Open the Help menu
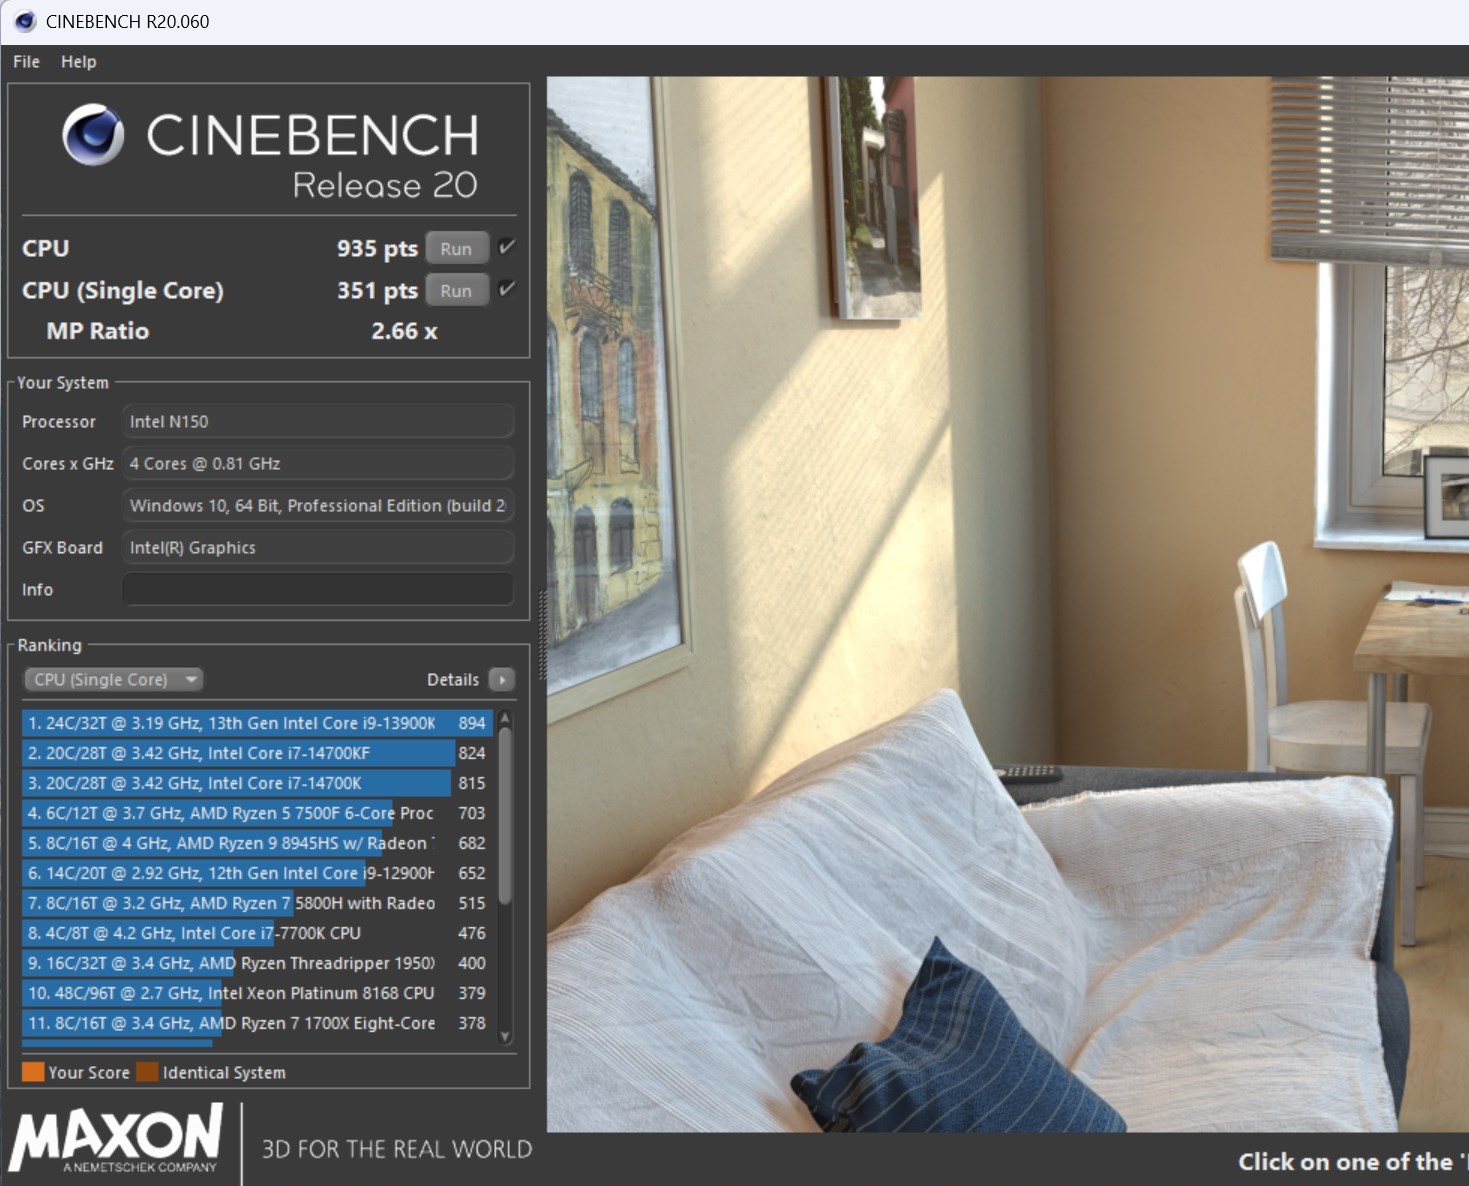Image resolution: width=1469 pixels, height=1186 pixels. point(78,62)
